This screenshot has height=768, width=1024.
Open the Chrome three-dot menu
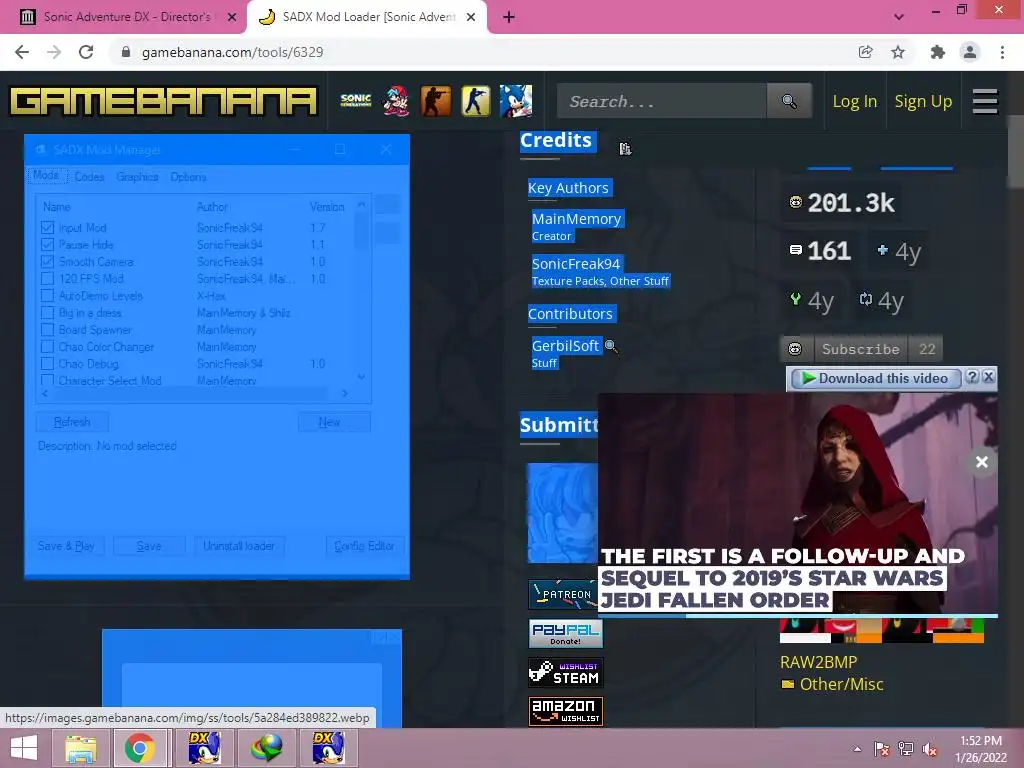click(1002, 52)
